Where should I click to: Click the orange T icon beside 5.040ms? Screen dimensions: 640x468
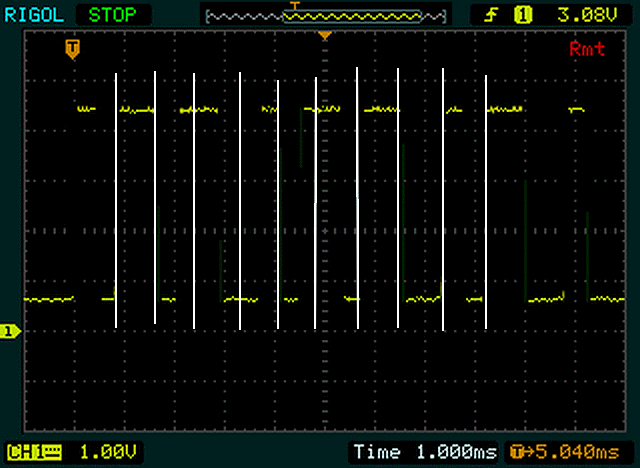[517, 452]
